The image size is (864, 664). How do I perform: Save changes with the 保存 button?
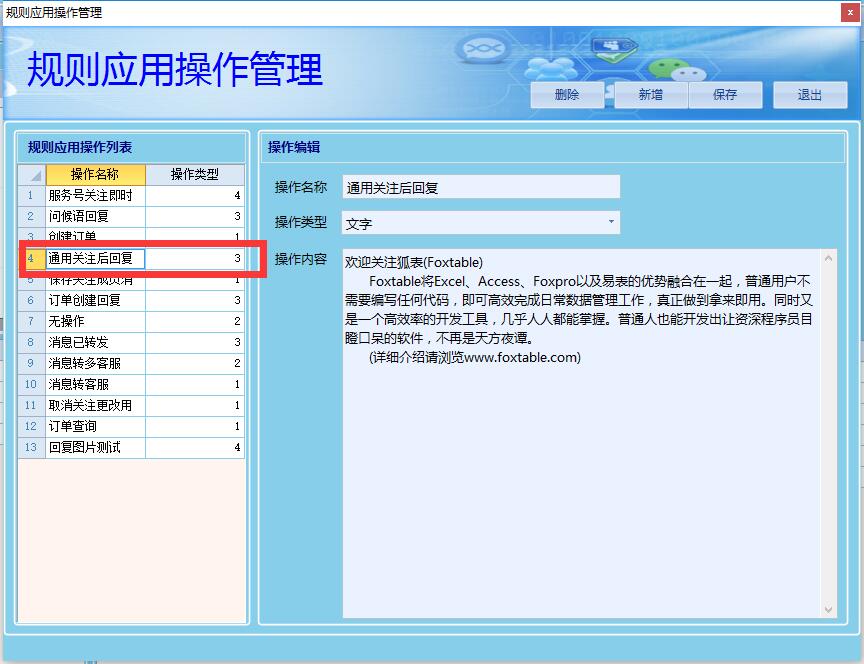(725, 95)
